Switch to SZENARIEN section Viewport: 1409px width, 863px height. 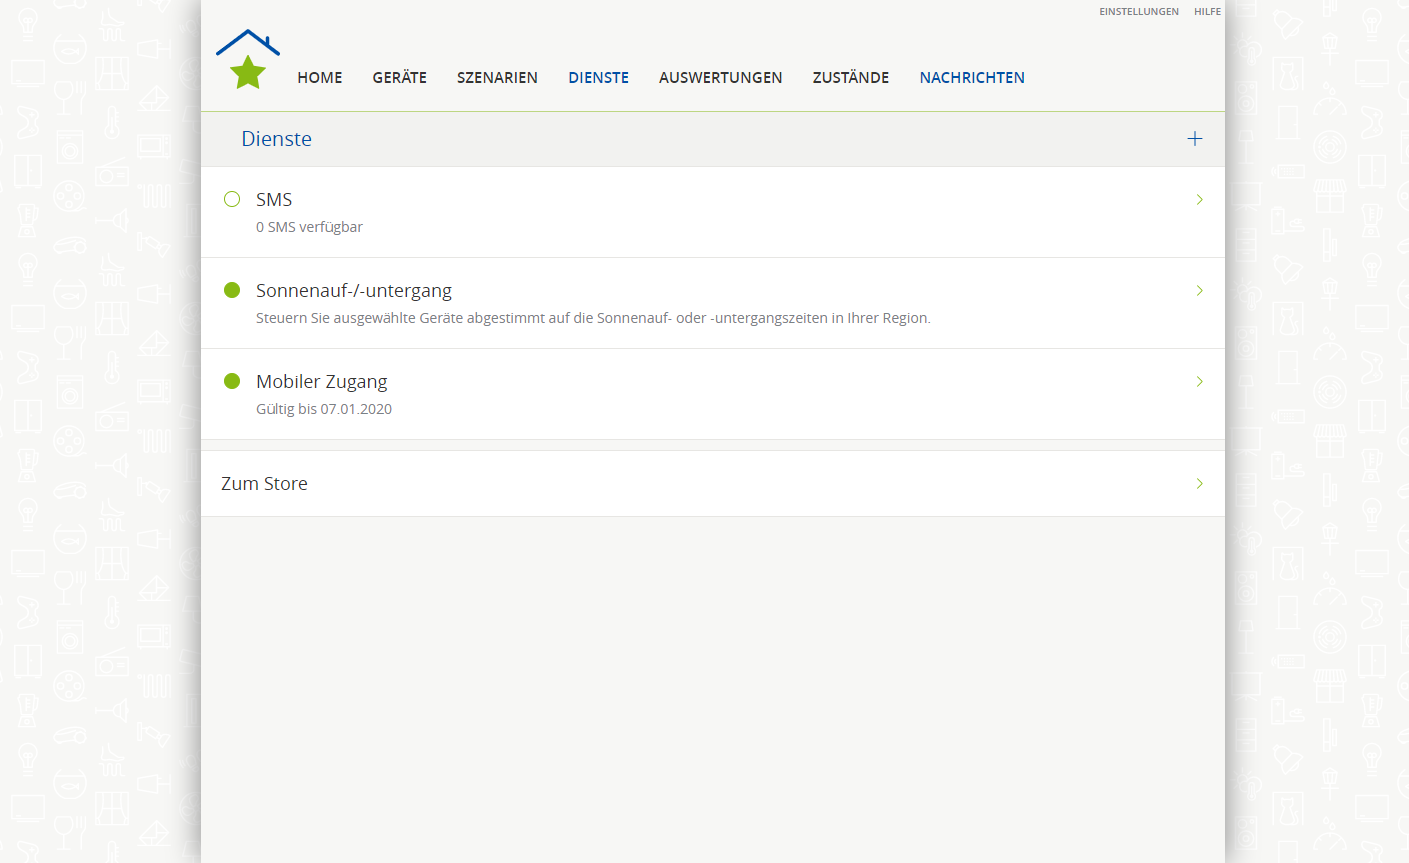(497, 78)
